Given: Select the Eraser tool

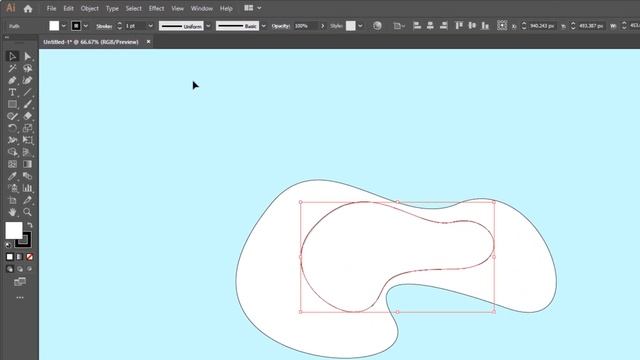Looking at the screenshot, I should click(27, 116).
